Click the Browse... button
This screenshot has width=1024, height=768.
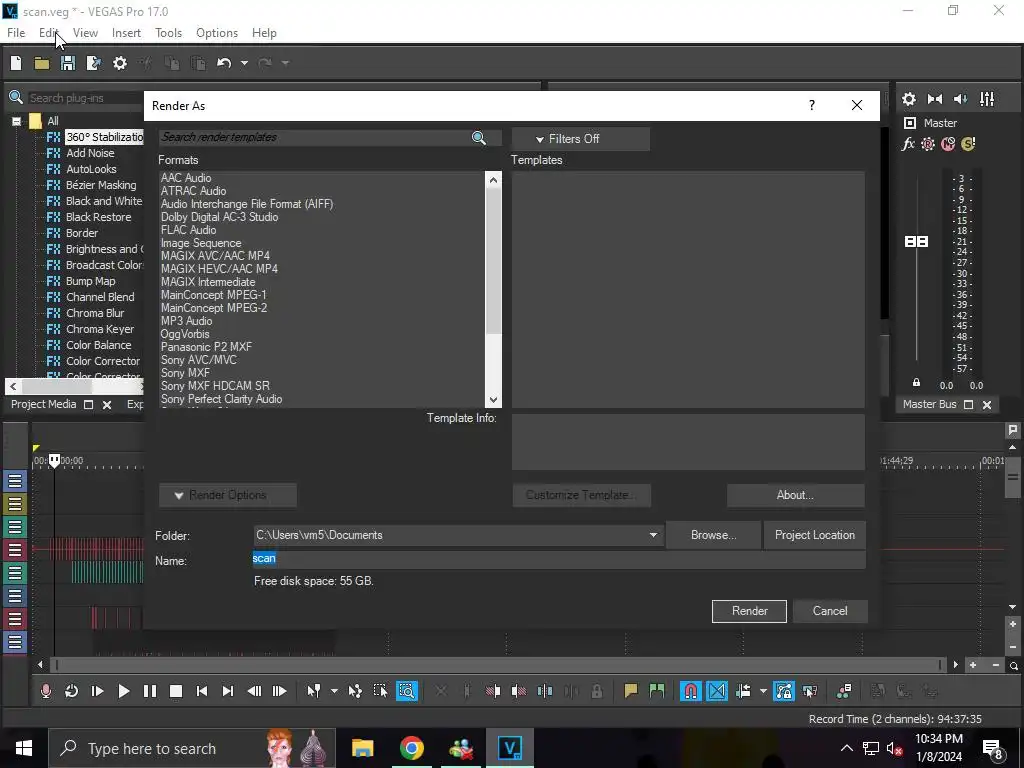(x=713, y=535)
